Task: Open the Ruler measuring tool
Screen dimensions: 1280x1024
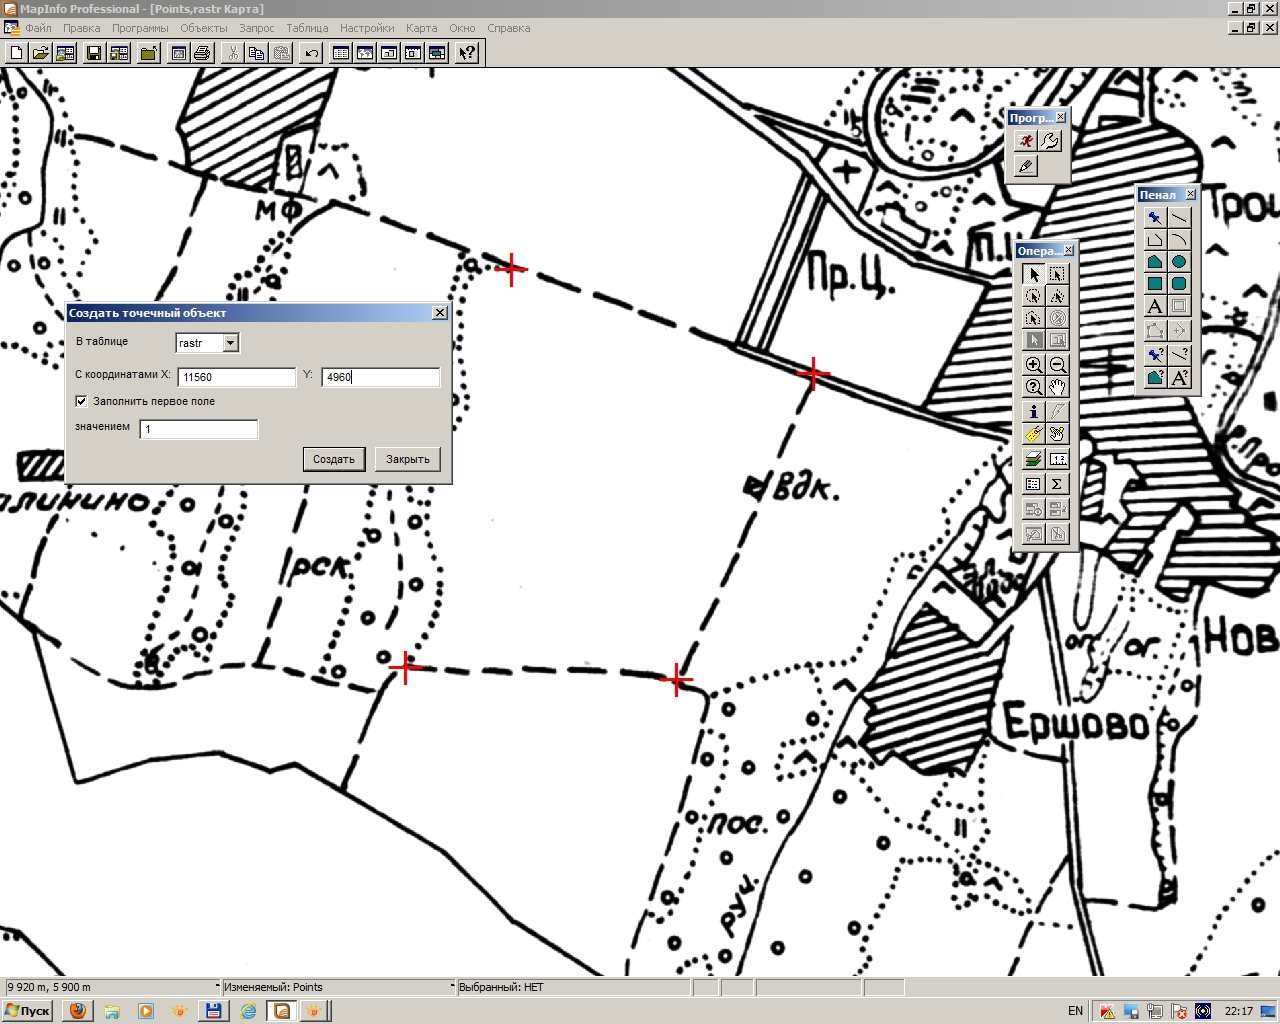Action: tap(1057, 459)
